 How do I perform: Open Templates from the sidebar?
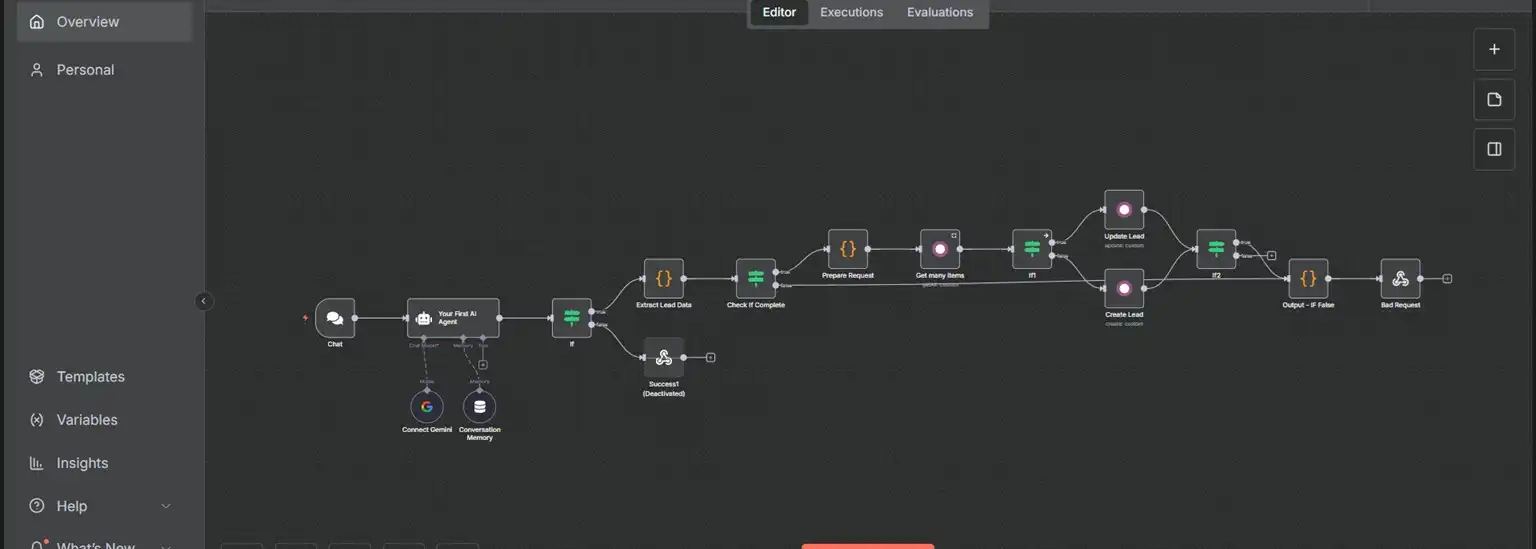click(x=90, y=377)
